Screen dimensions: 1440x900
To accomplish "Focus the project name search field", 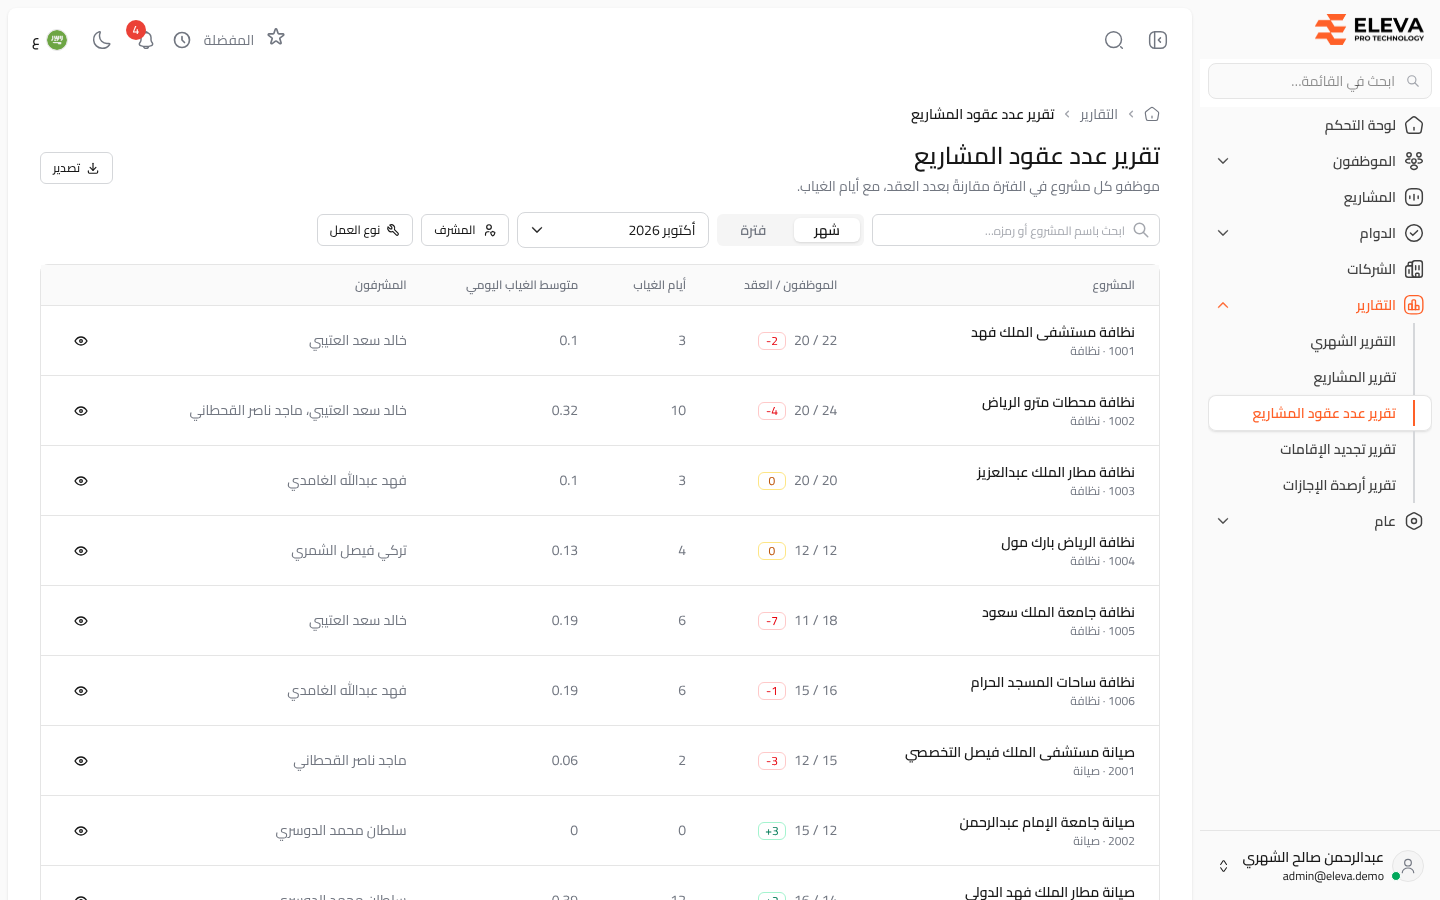I will 1016,230.
